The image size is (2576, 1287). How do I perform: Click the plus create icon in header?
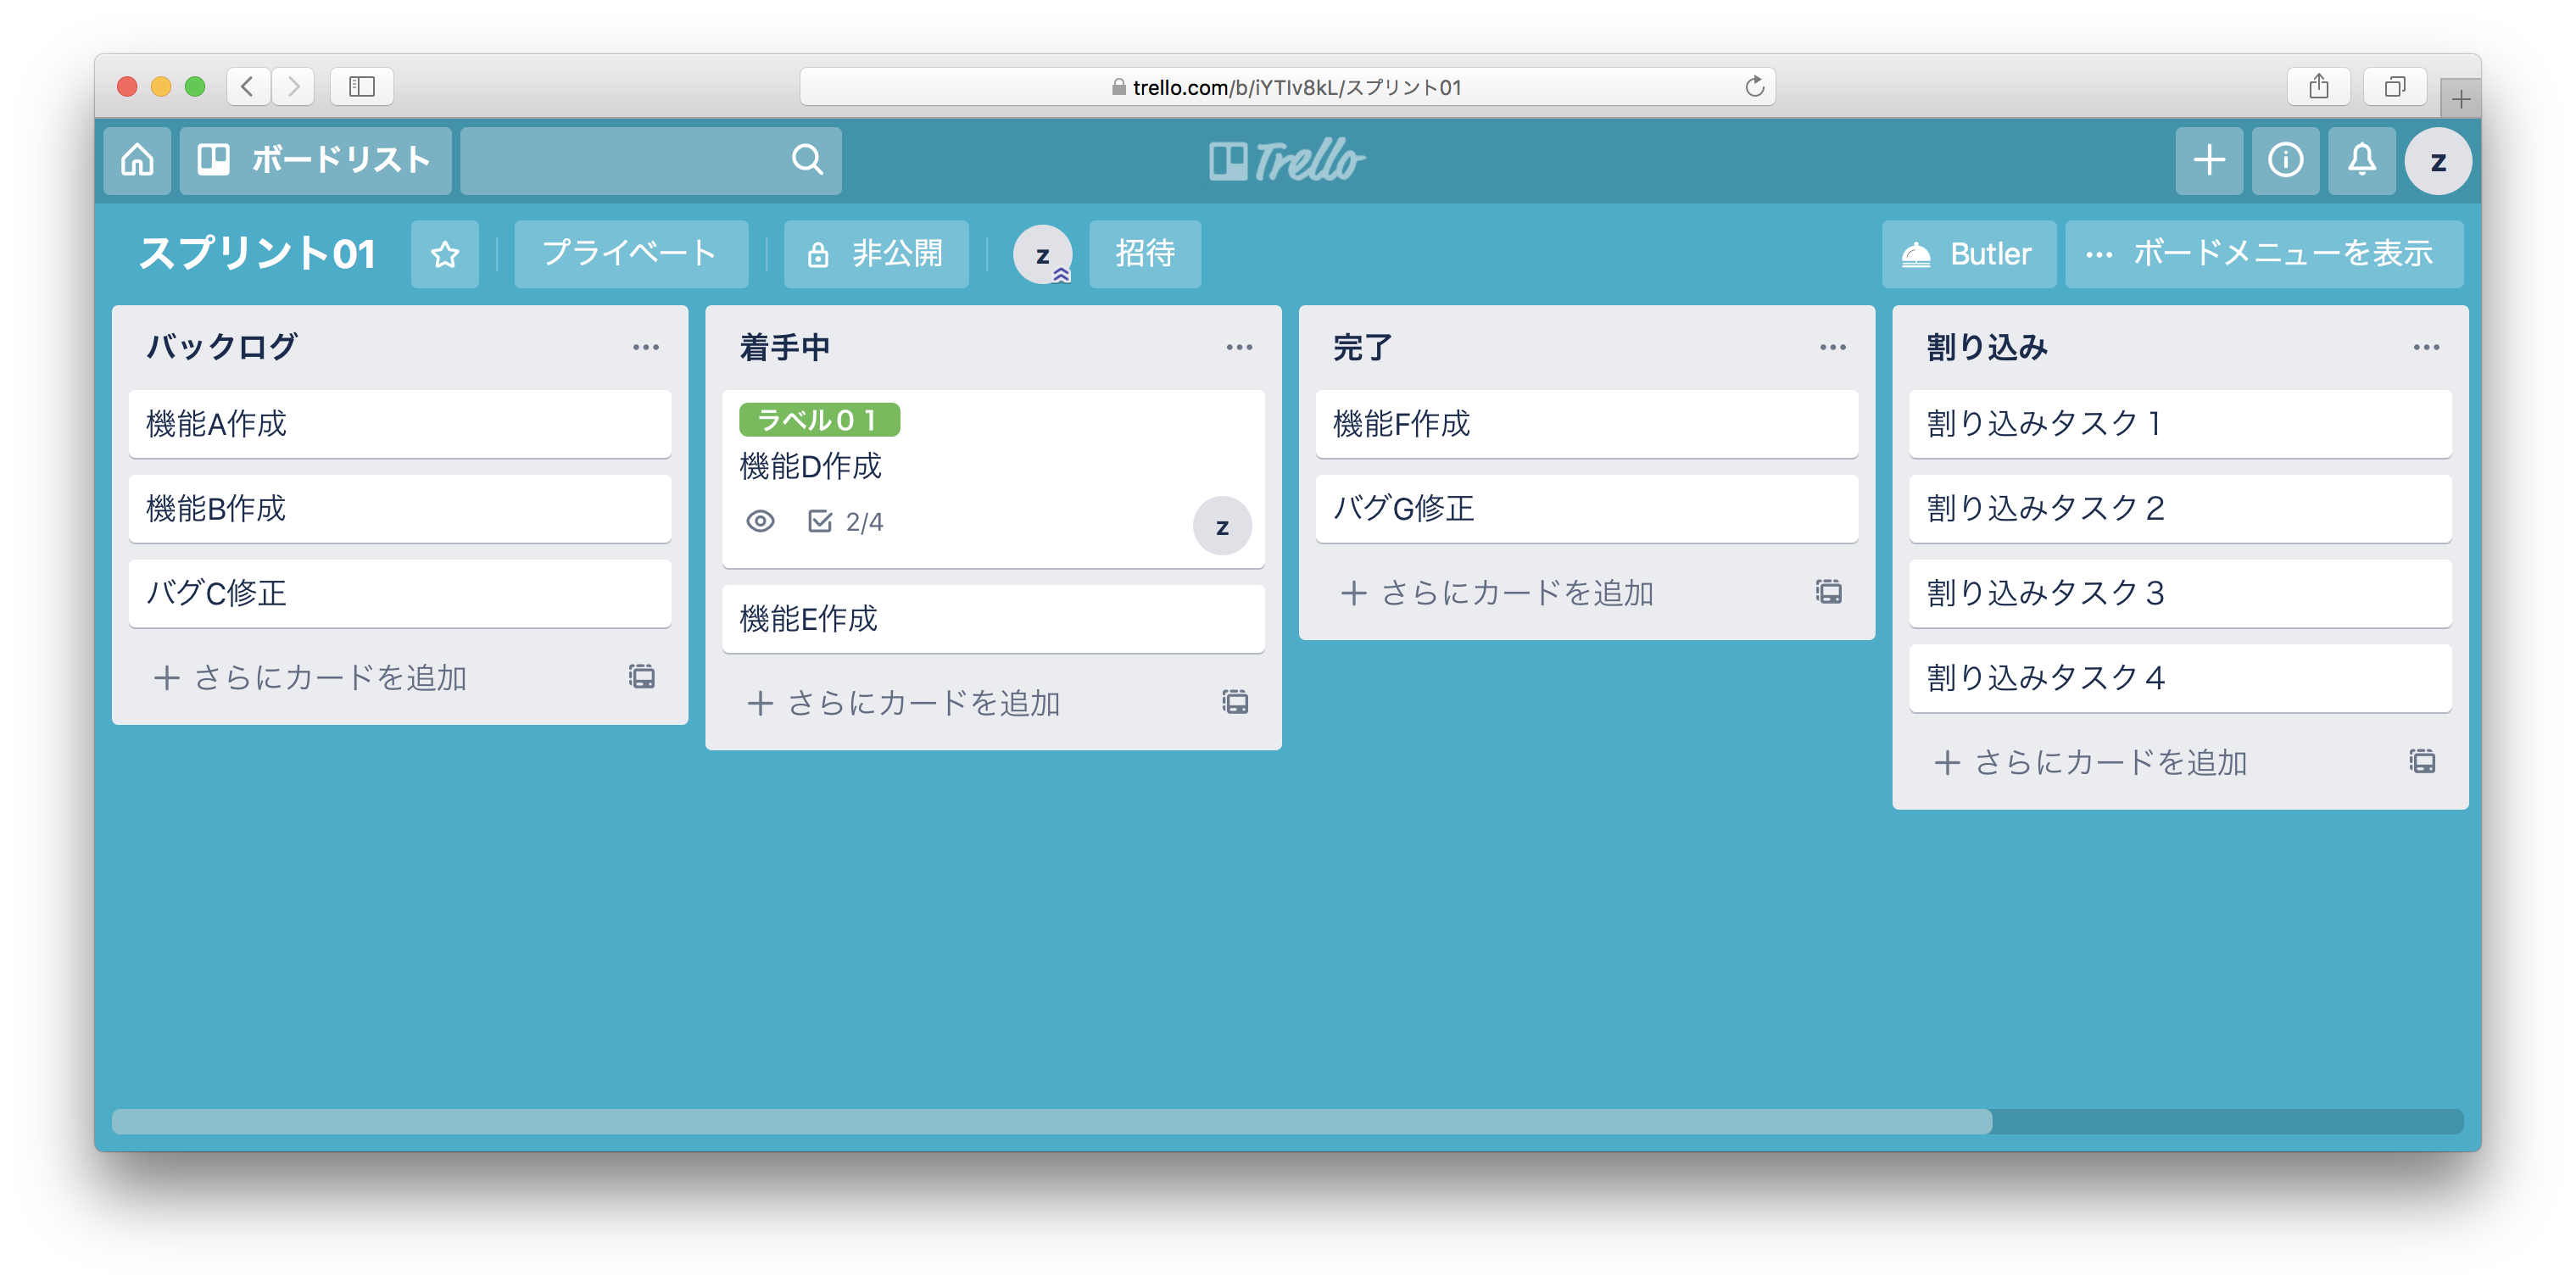pyautogui.click(x=2208, y=160)
